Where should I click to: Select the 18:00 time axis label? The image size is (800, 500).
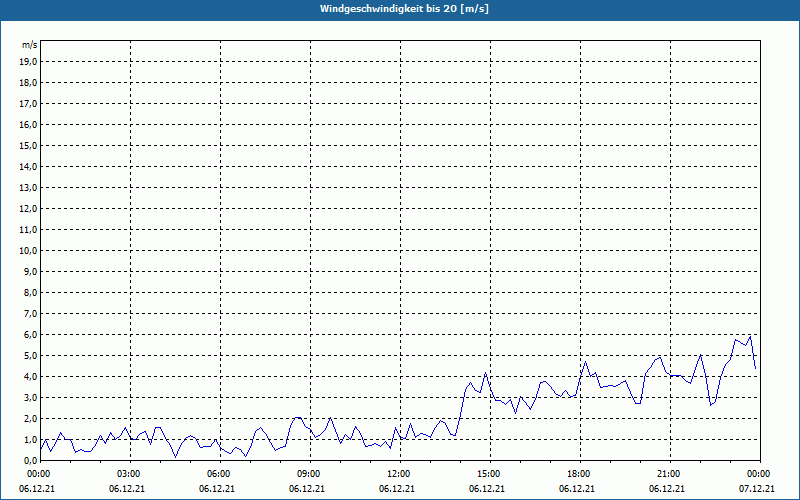578,473
